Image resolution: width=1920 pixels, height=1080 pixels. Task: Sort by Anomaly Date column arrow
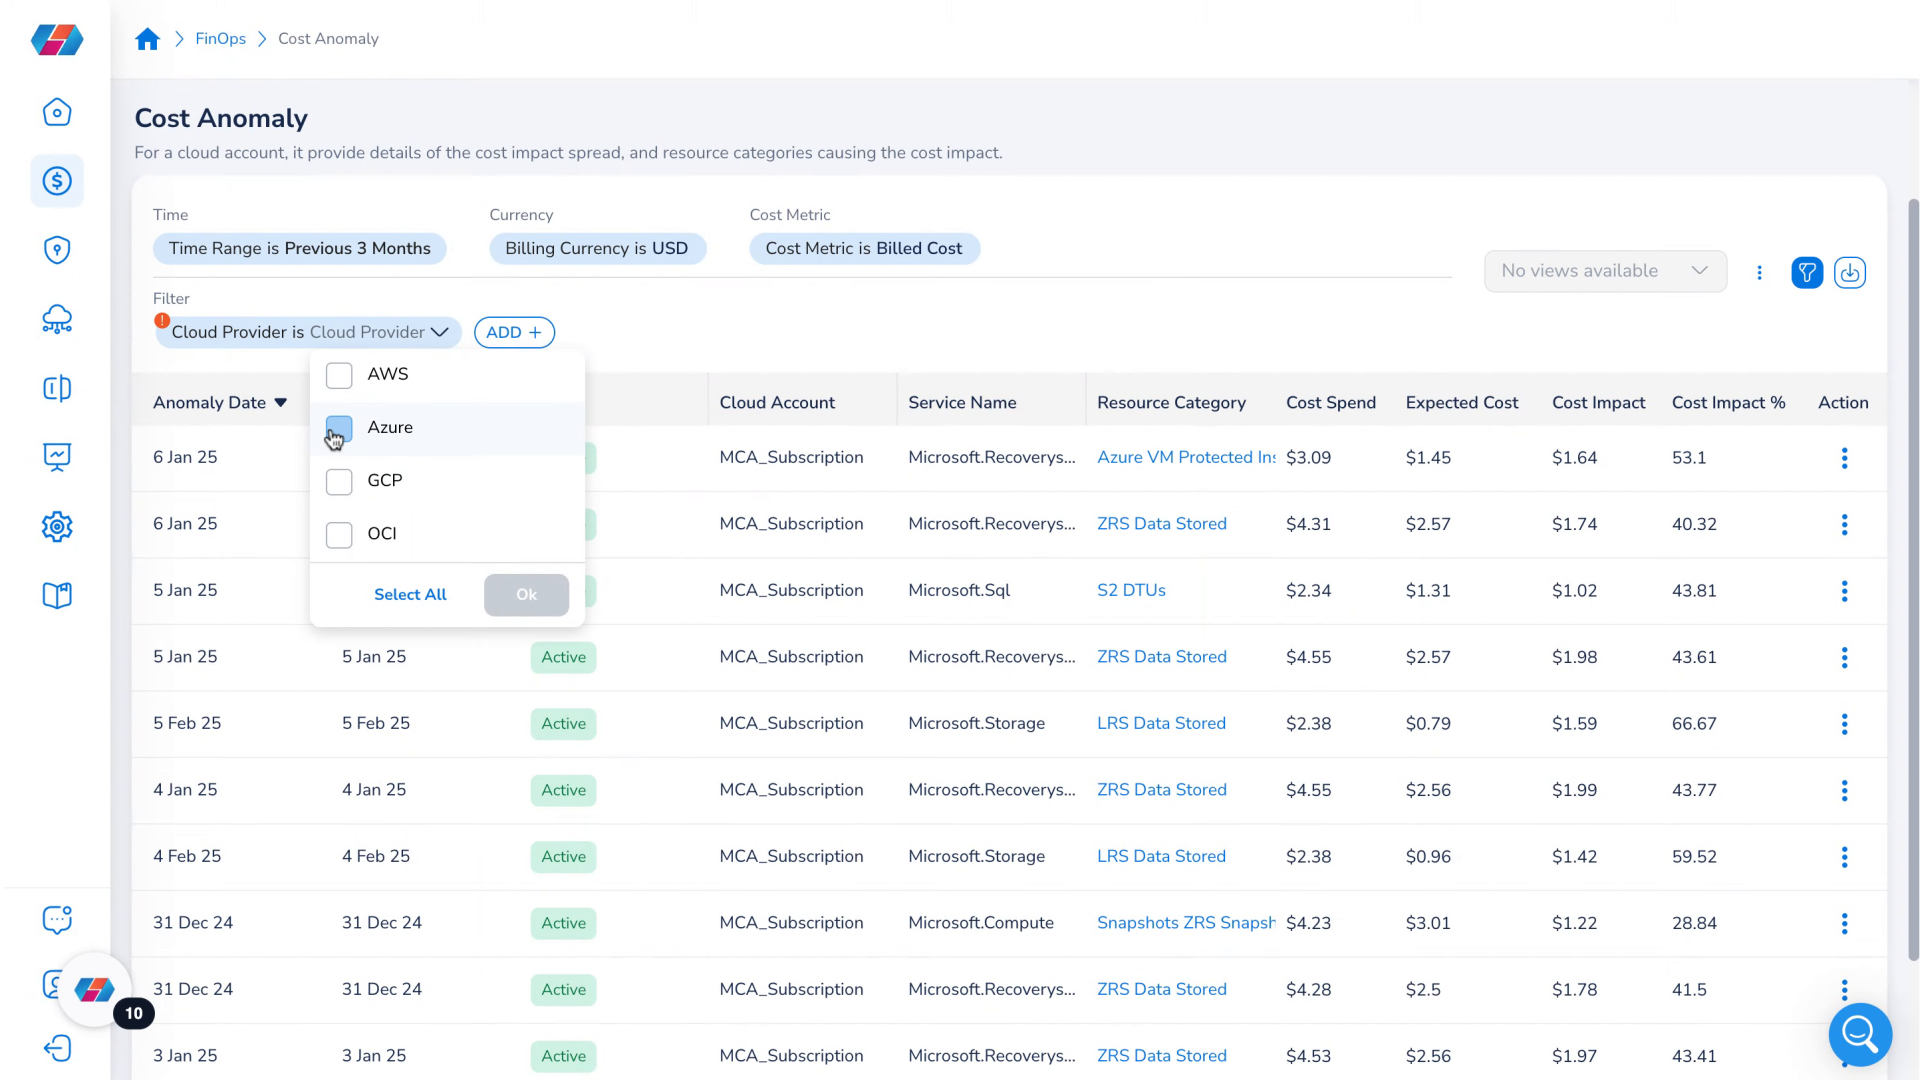point(281,403)
